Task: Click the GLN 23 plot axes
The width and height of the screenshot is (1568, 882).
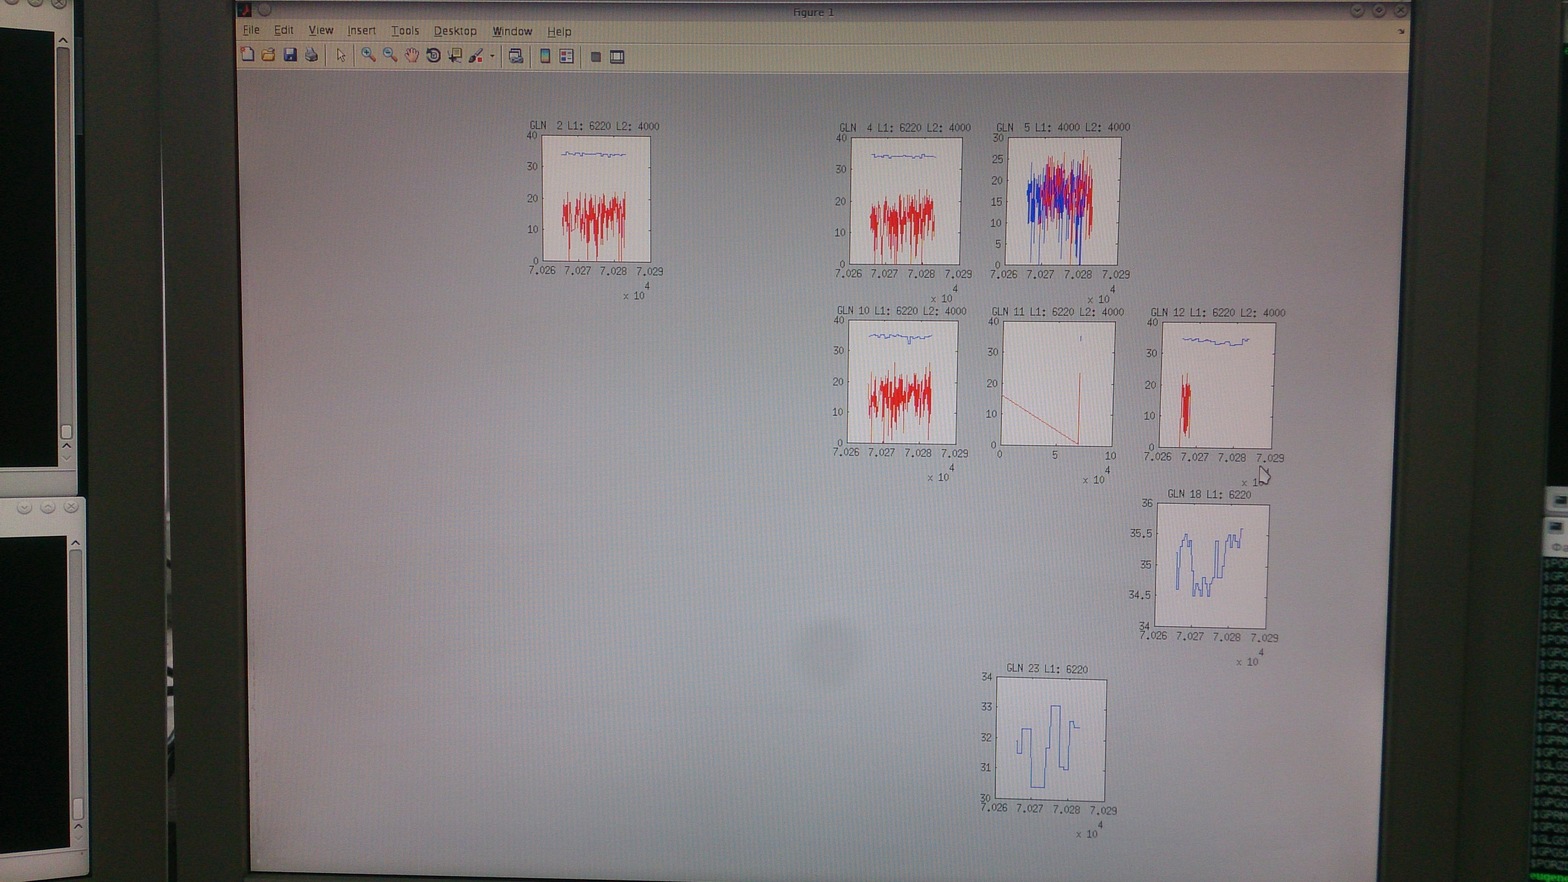Action: [x=1050, y=740]
